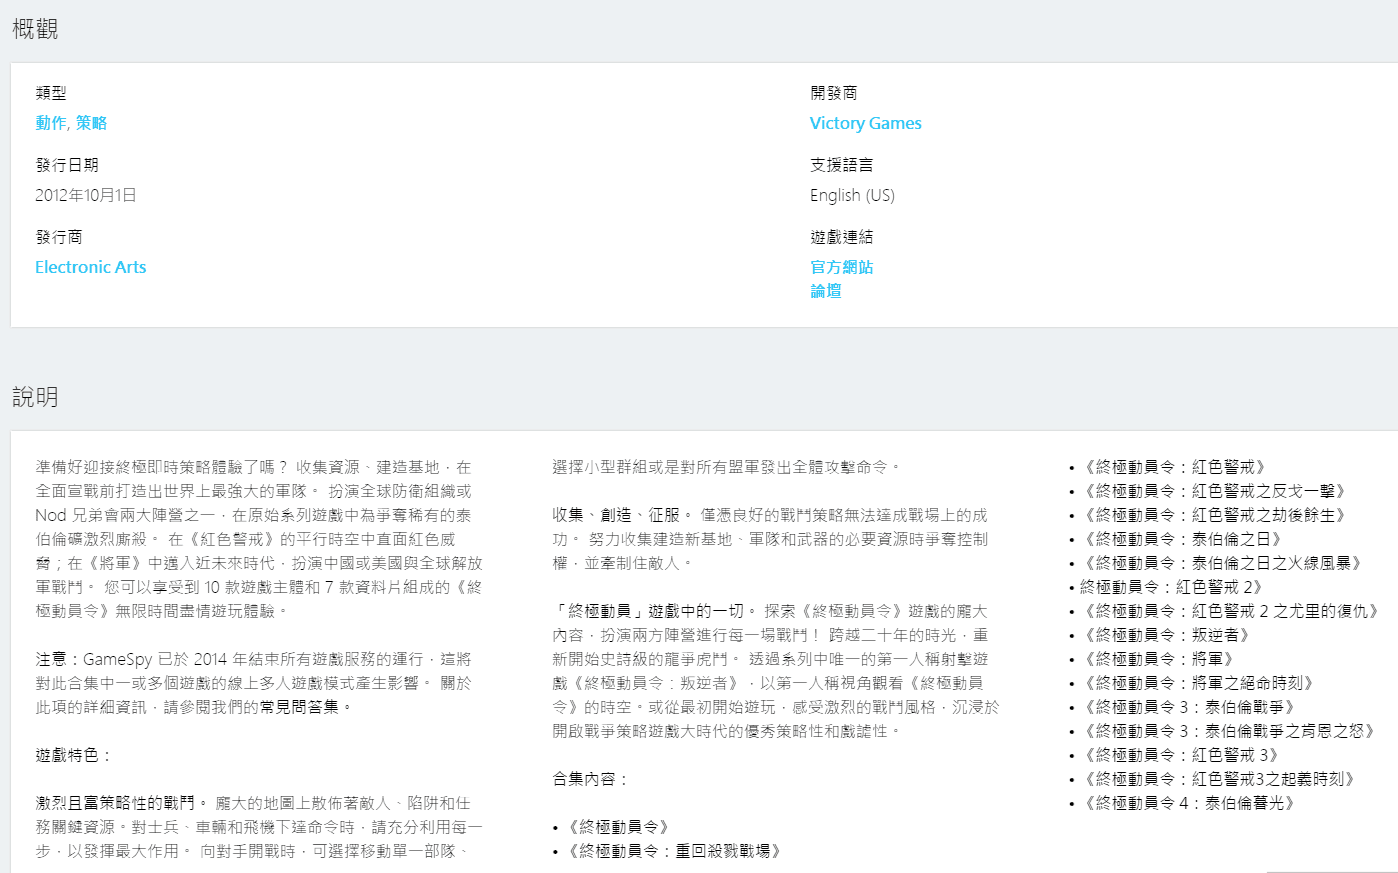Click list item 《終極動員令：重回殺戮戰場》

coord(673,851)
